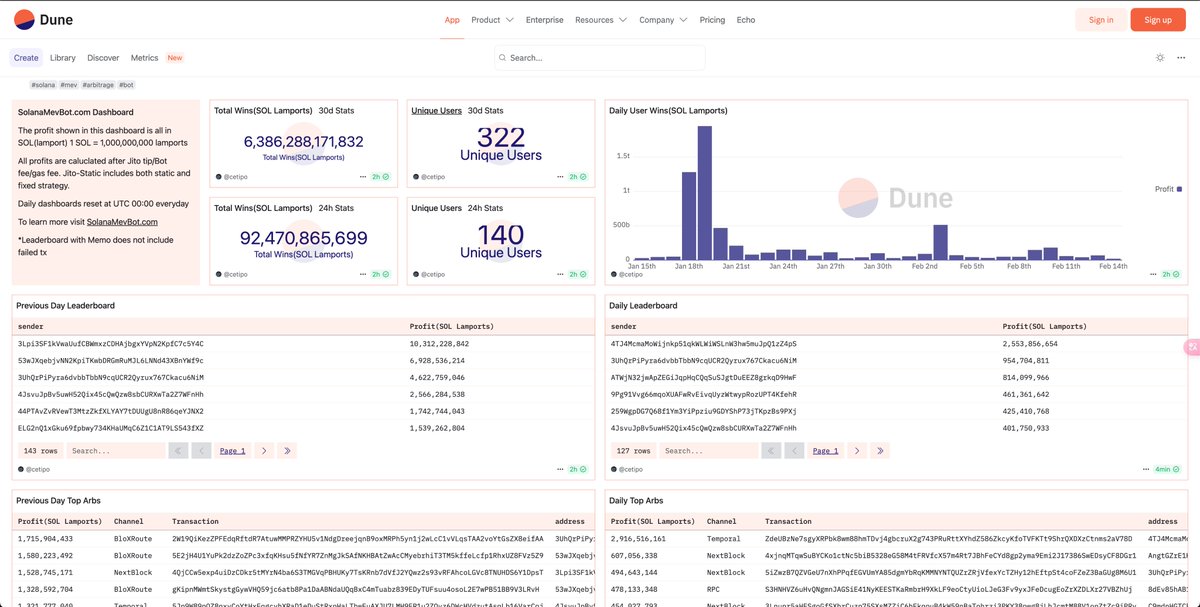The height and width of the screenshot is (607, 1200).
Task: Focus the Previous Day Leaderboard search field
Action: tap(116, 451)
